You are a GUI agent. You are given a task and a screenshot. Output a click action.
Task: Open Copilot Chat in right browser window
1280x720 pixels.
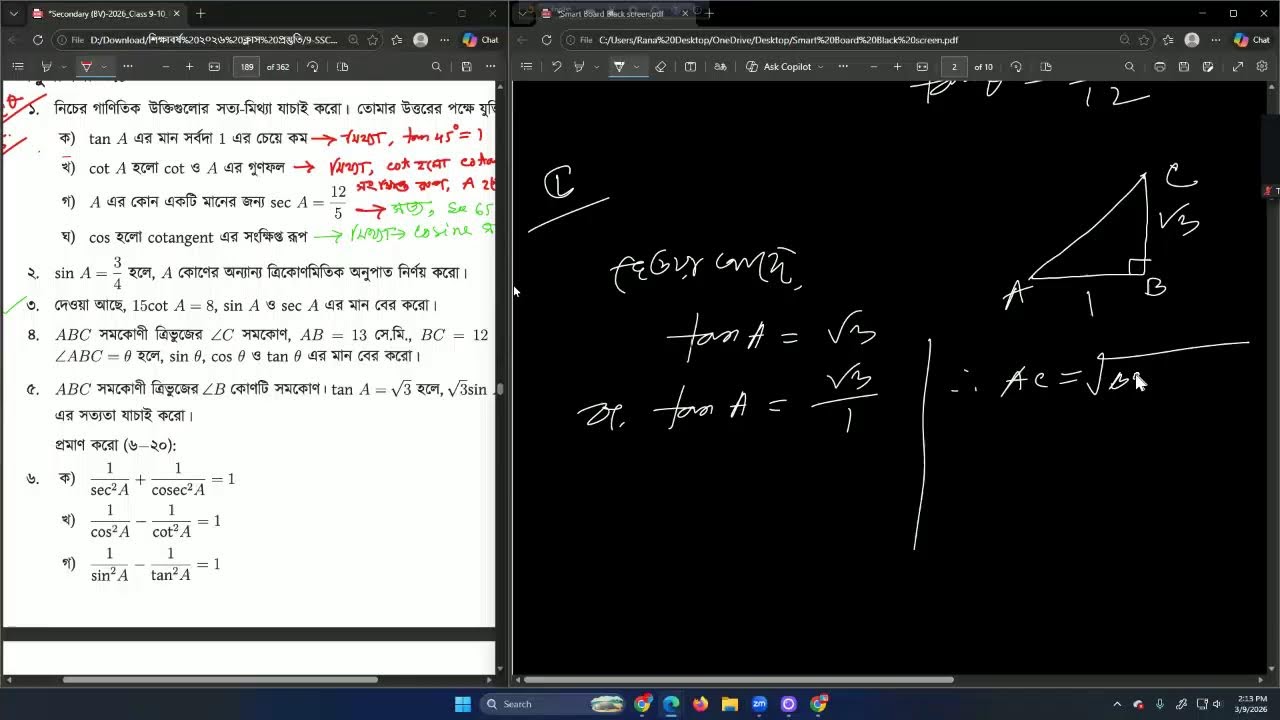1250,40
